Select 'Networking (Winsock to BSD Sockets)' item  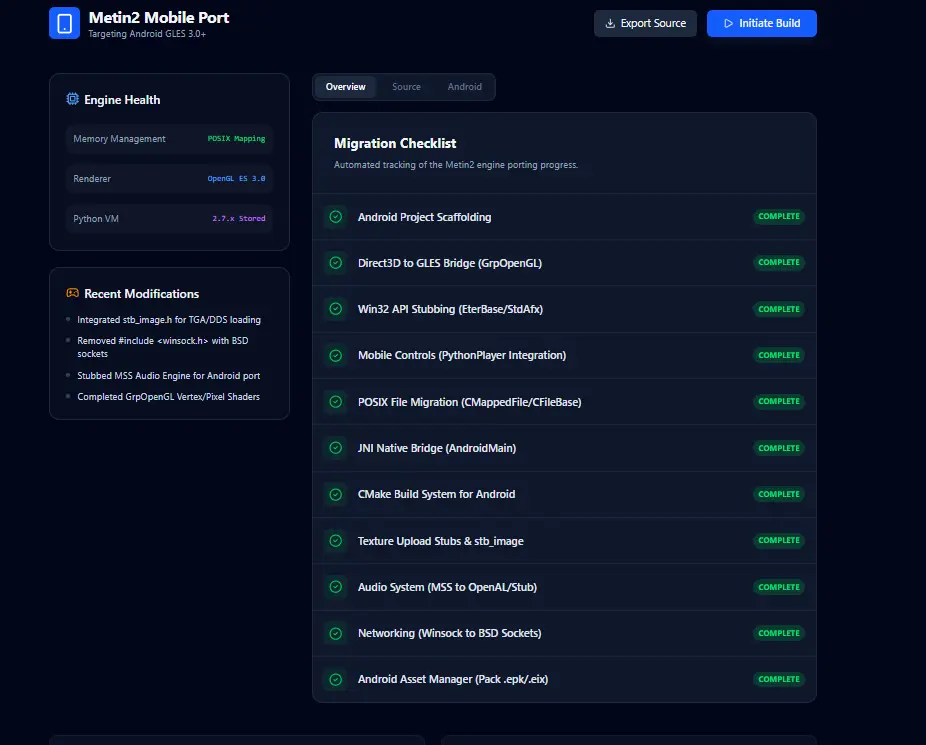449,633
